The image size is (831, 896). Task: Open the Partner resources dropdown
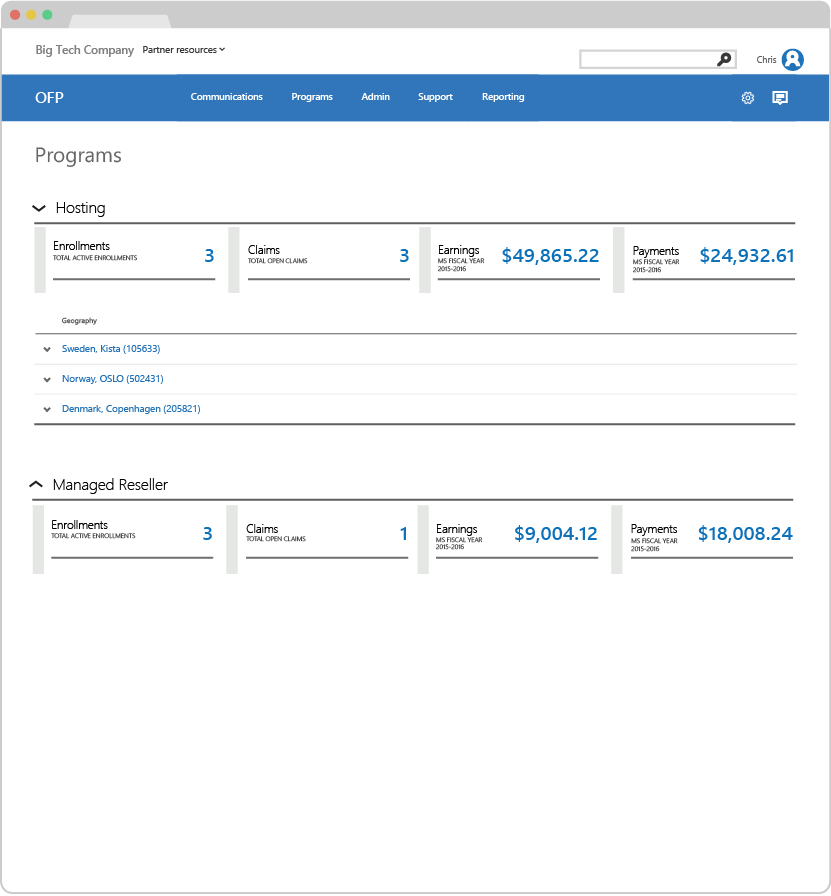[184, 49]
